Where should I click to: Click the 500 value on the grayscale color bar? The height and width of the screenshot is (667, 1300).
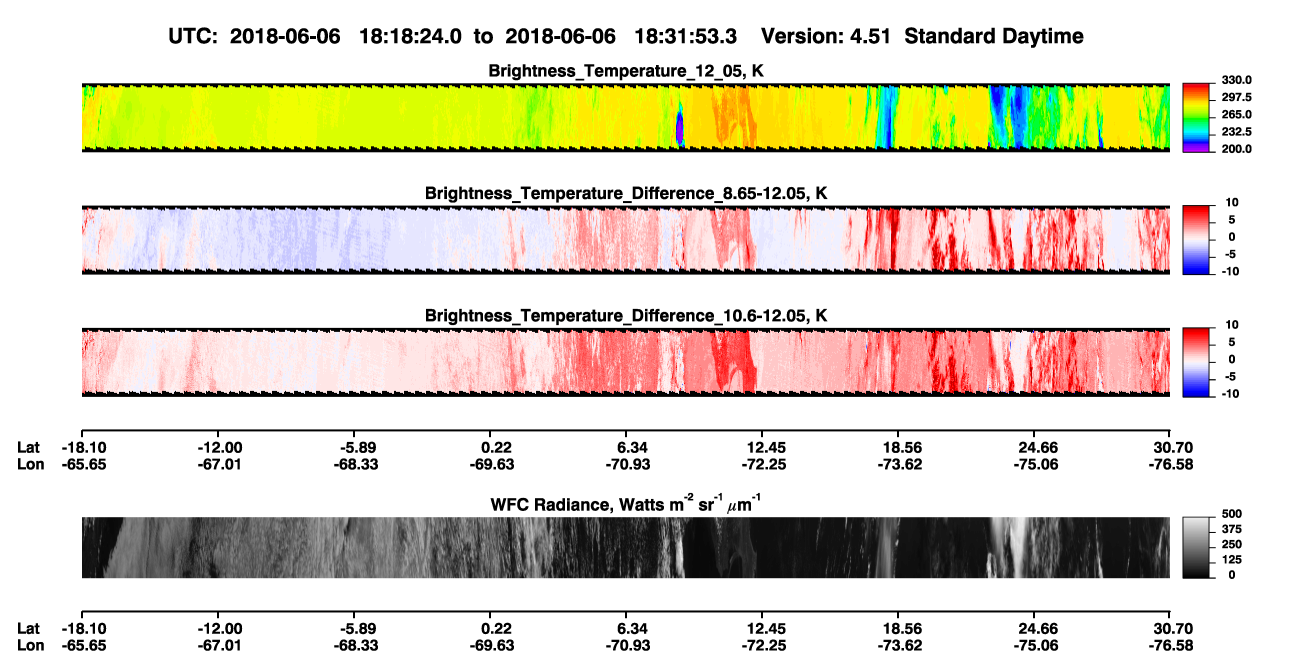(1230, 514)
